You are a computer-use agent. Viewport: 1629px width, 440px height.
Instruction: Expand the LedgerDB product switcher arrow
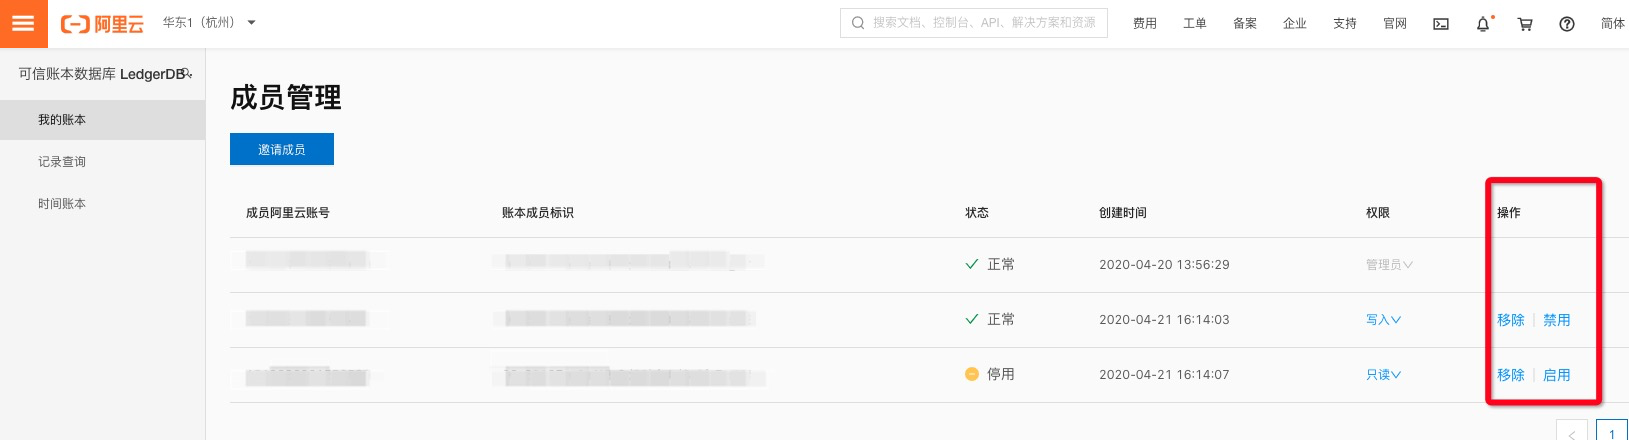(188, 74)
